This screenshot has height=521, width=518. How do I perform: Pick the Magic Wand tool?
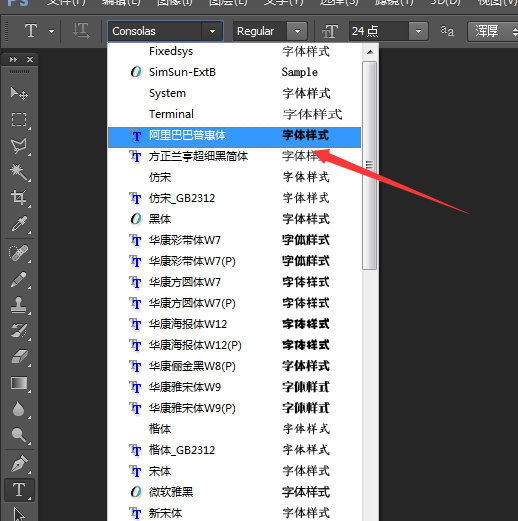(x=19, y=172)
